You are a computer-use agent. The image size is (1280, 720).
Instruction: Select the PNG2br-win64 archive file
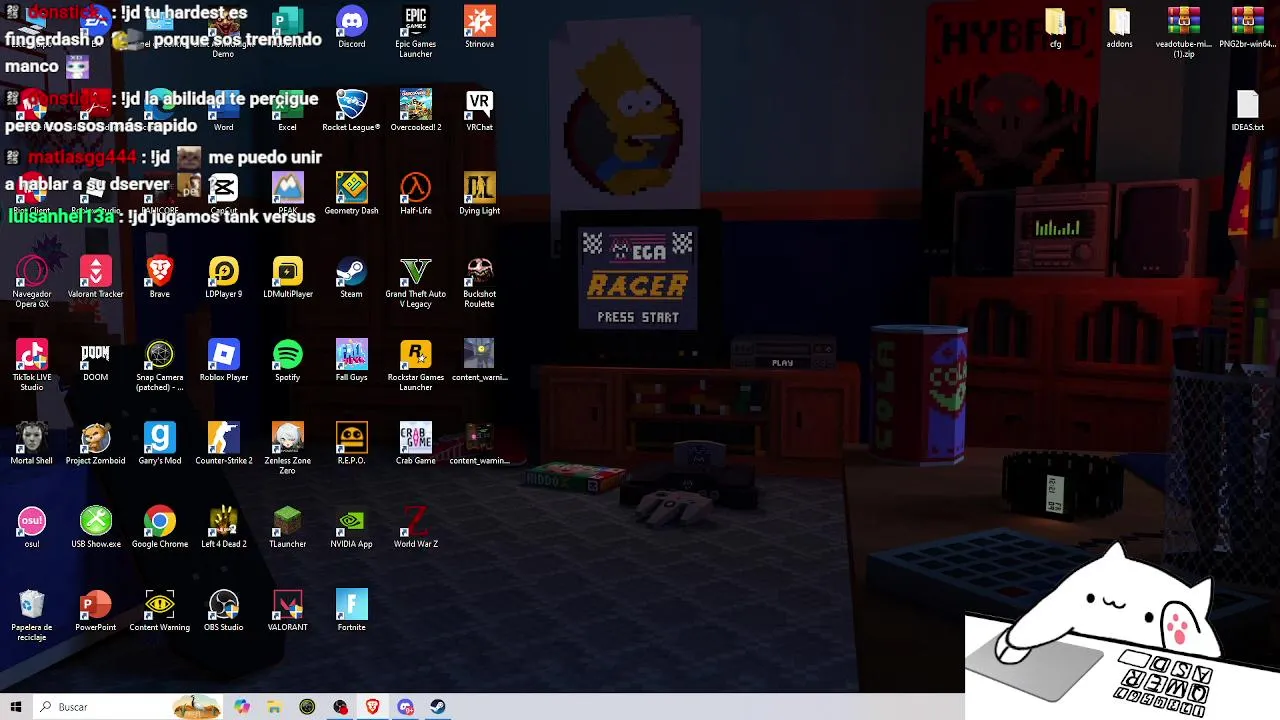1247,27
